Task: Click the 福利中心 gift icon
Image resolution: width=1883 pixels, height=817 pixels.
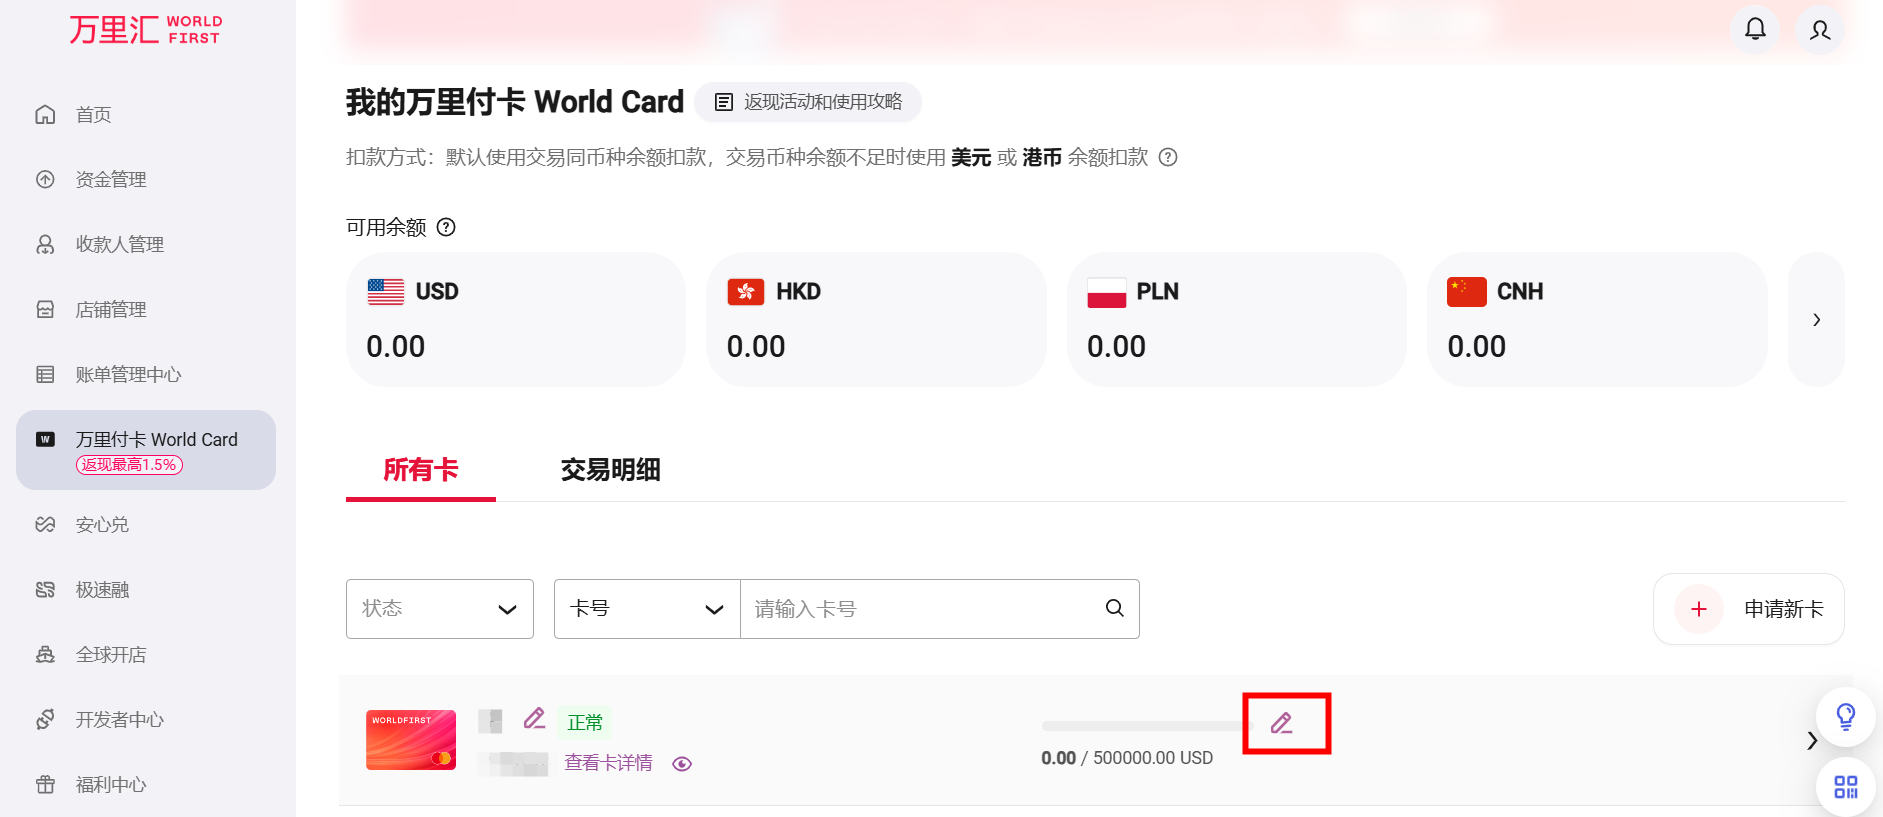Action: 45,784
